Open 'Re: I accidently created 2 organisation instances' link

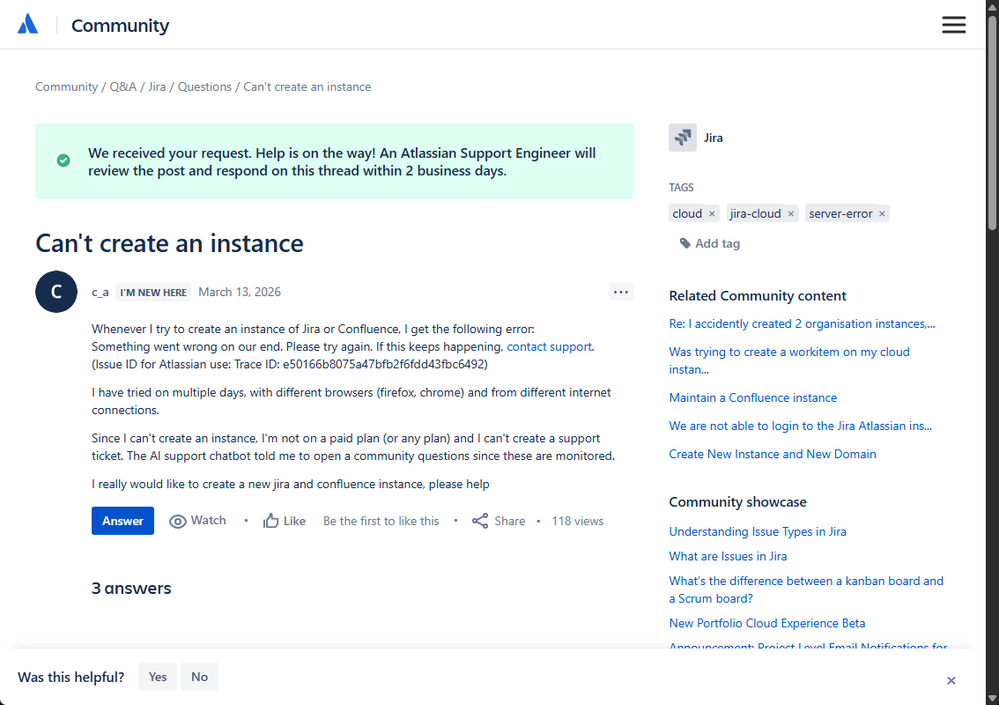click(802, 324)
